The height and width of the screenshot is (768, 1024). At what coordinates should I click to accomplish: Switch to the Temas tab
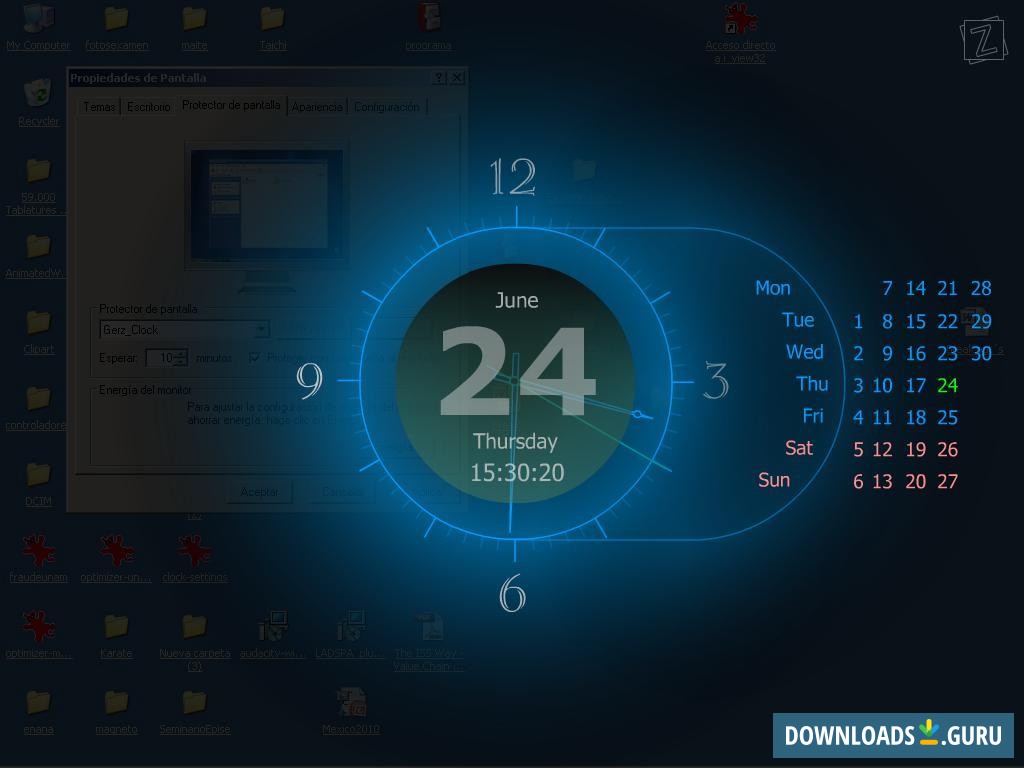tap(99, 107)
